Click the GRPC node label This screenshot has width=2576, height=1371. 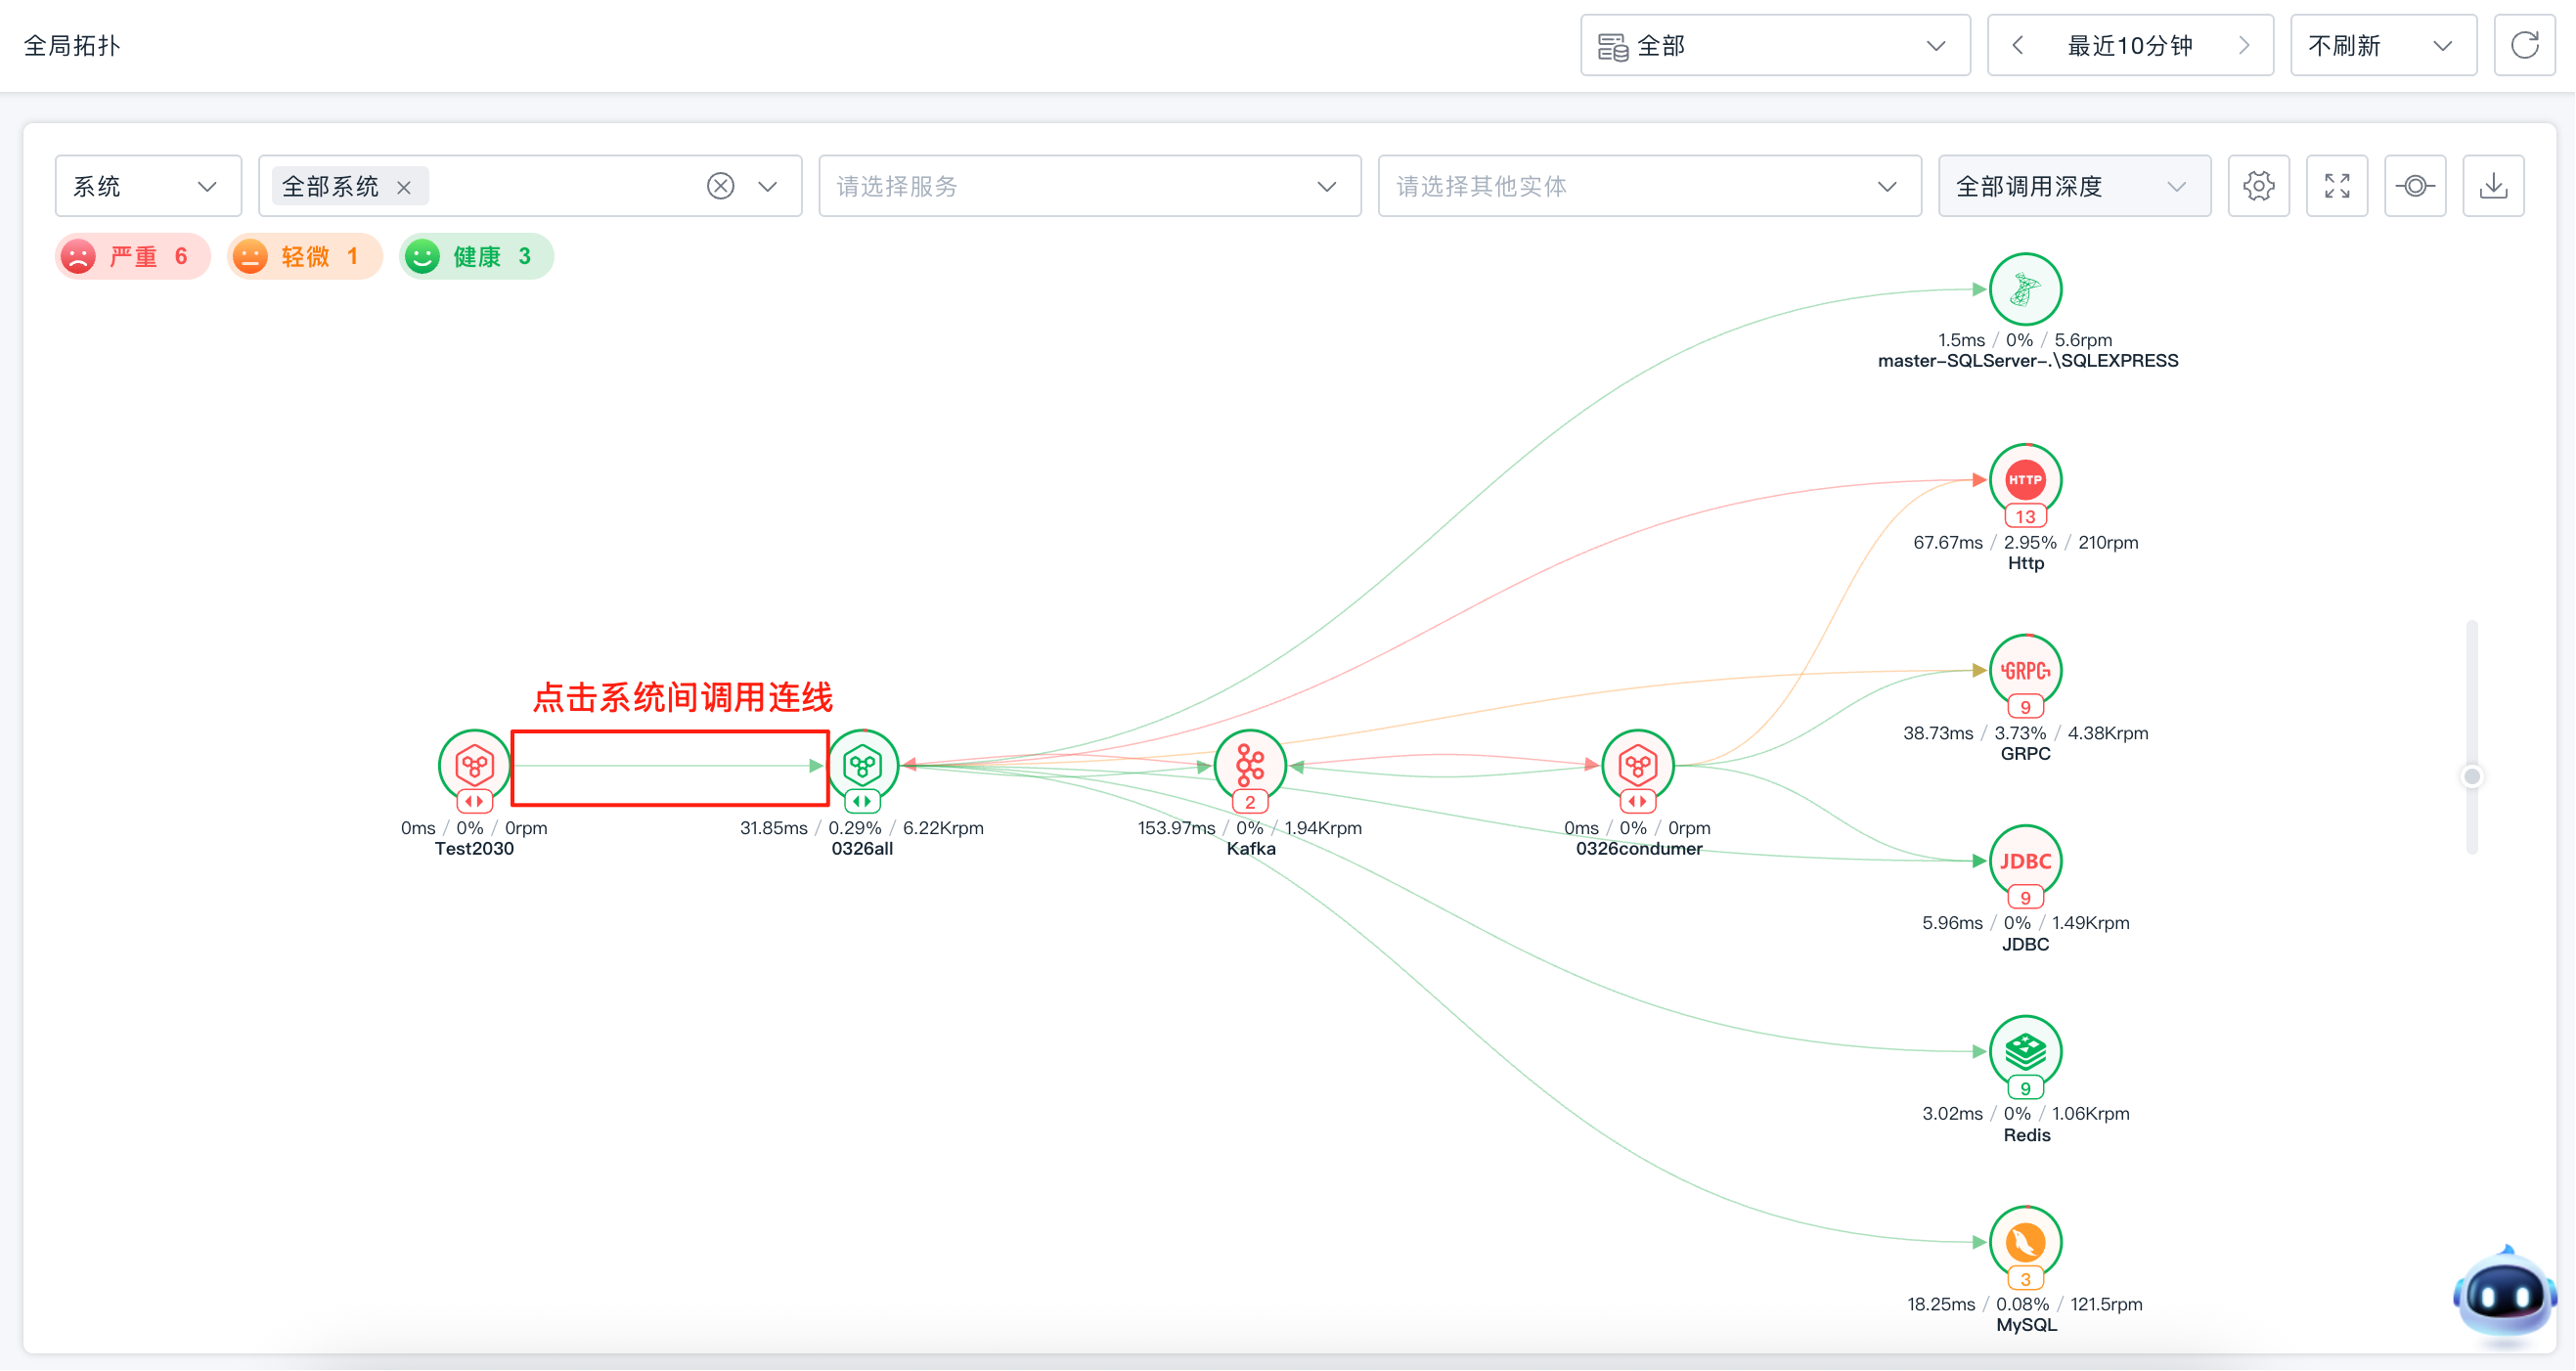(2026, 754)
